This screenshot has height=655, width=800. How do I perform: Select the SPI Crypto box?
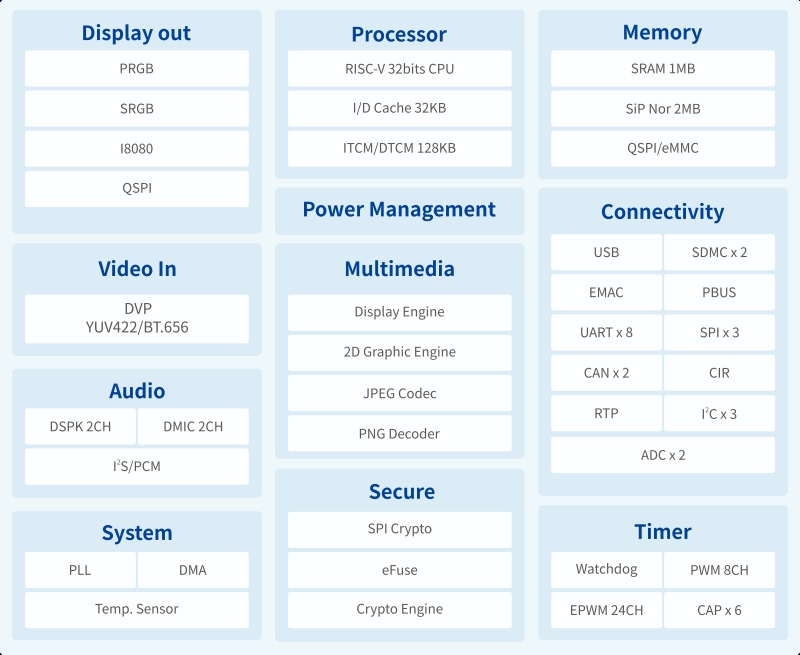[x=399, y=530]
